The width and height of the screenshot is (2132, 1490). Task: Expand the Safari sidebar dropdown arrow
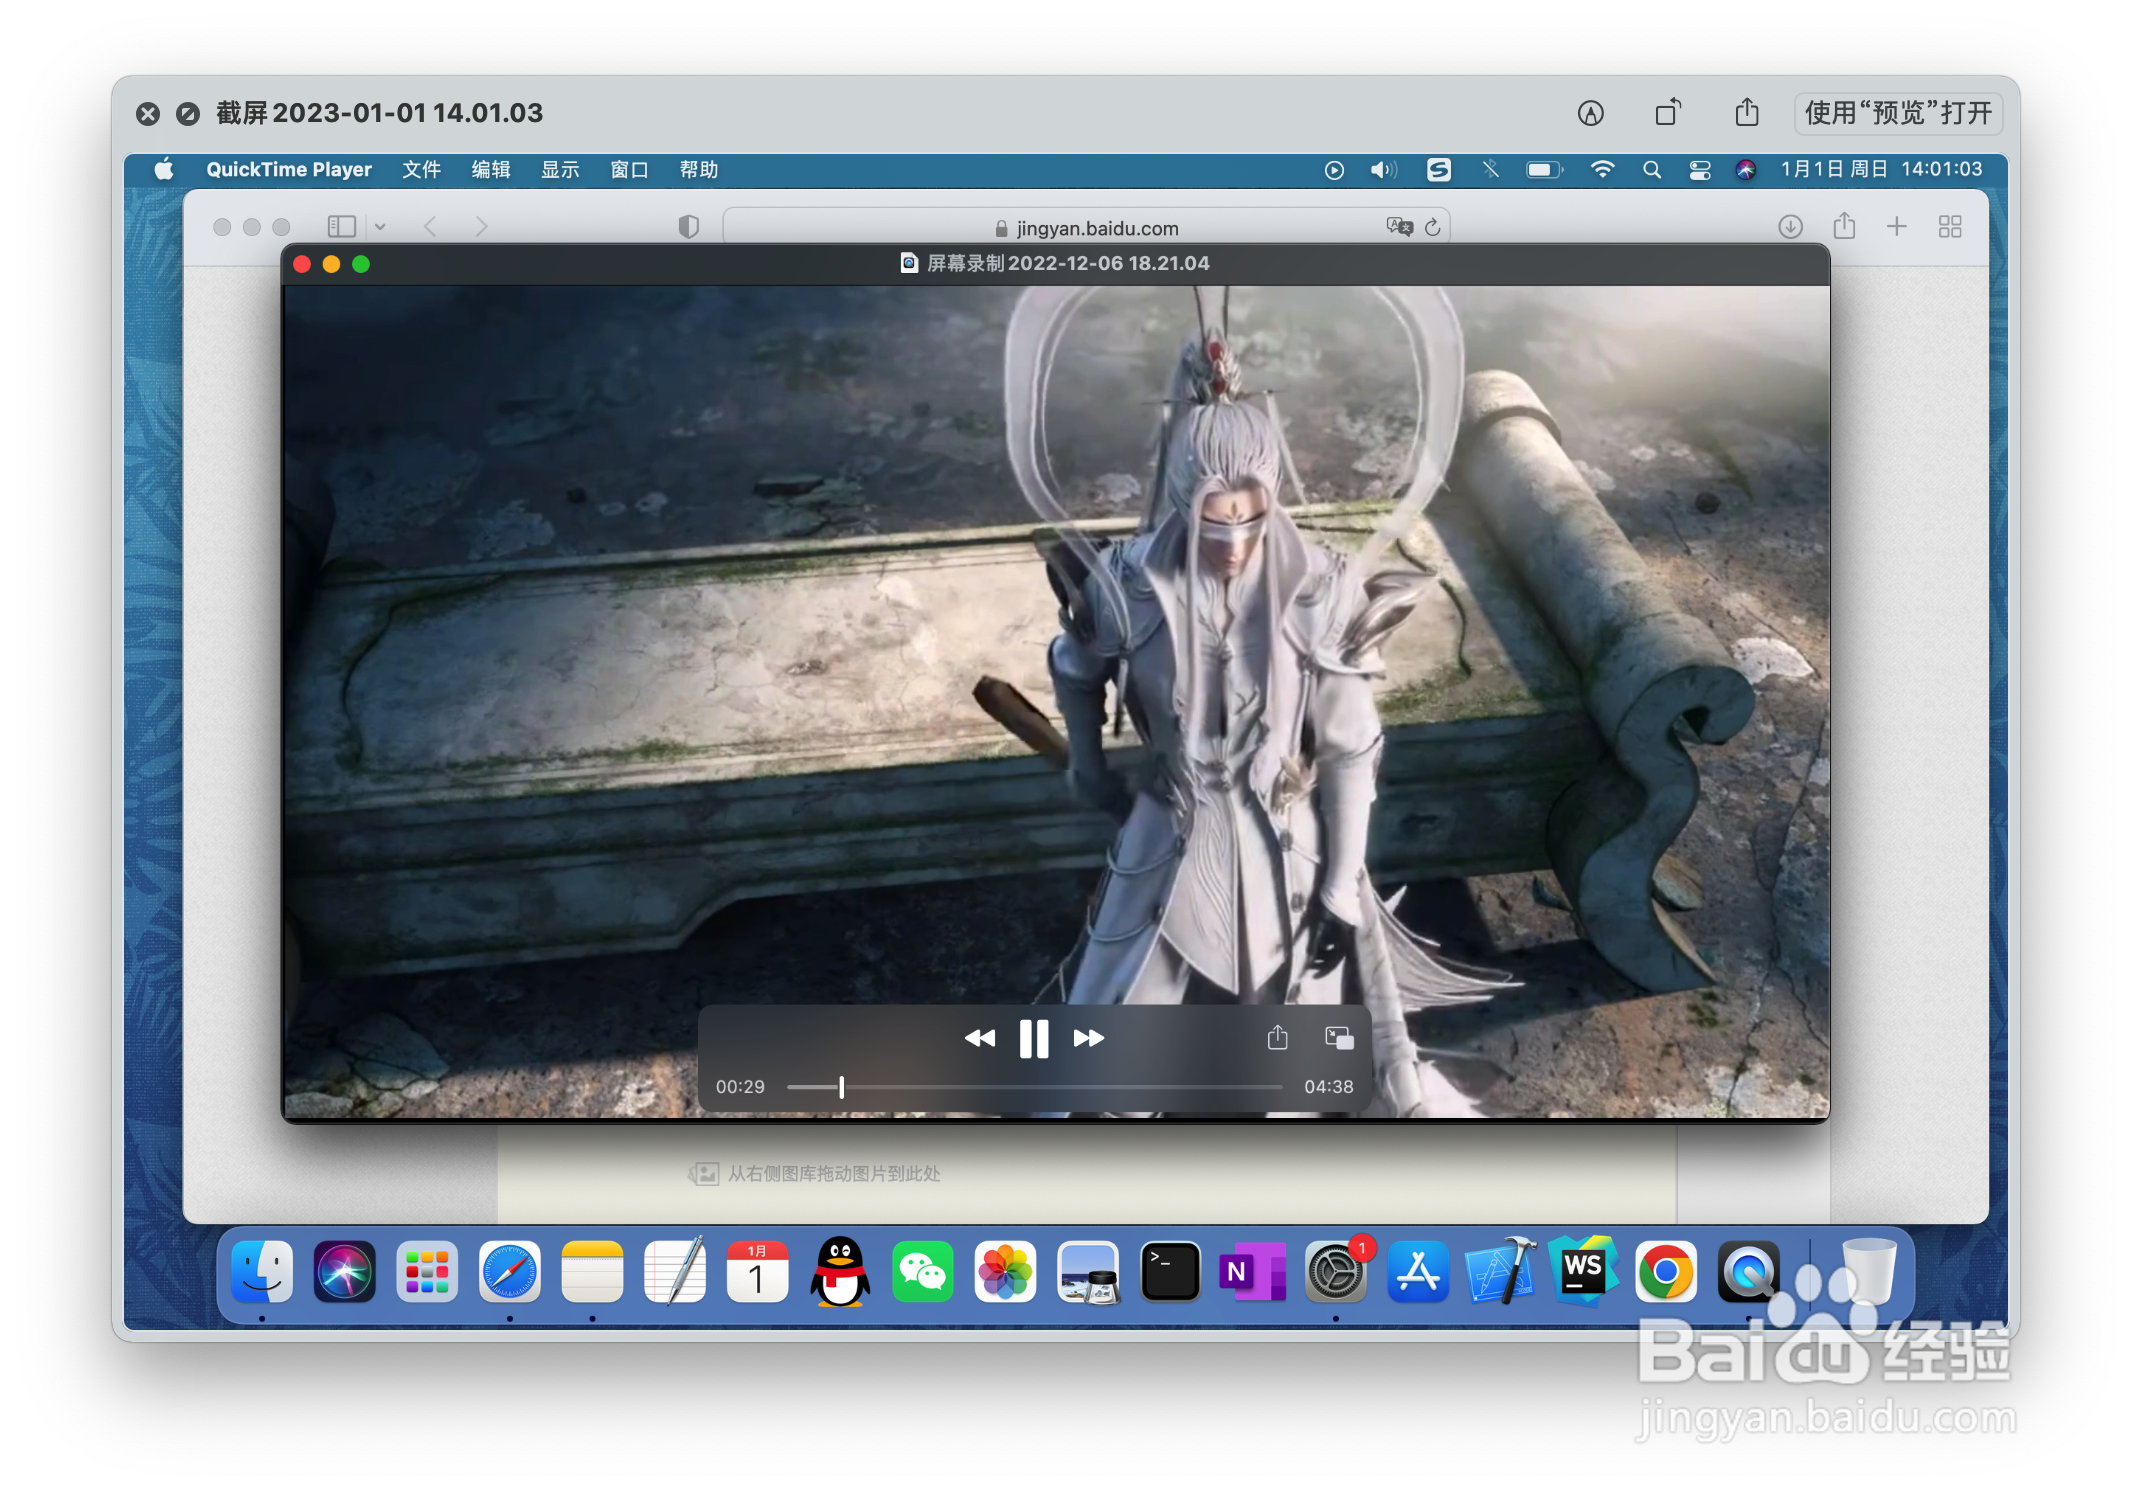[380, 227]
